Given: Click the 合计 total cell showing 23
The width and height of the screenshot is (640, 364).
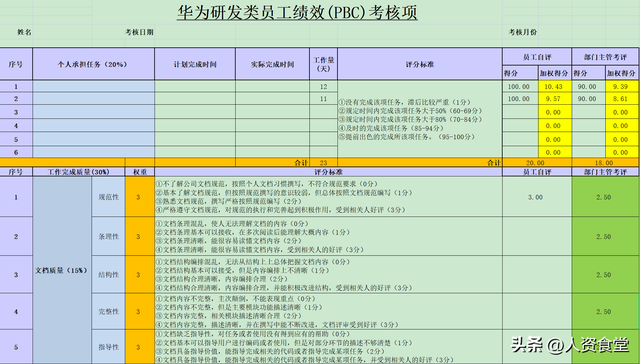Looking at the screenshot, I should (323, 162).
